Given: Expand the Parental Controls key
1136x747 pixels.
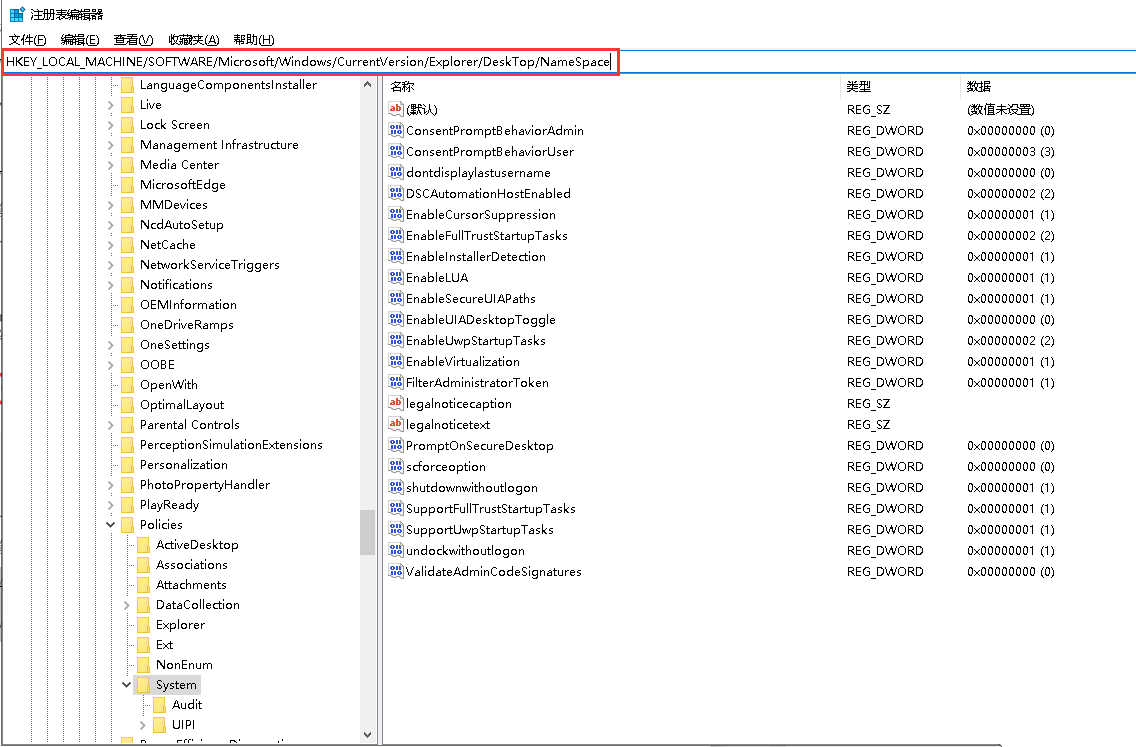Looking at the screenshot, I should tap(111, 425).
